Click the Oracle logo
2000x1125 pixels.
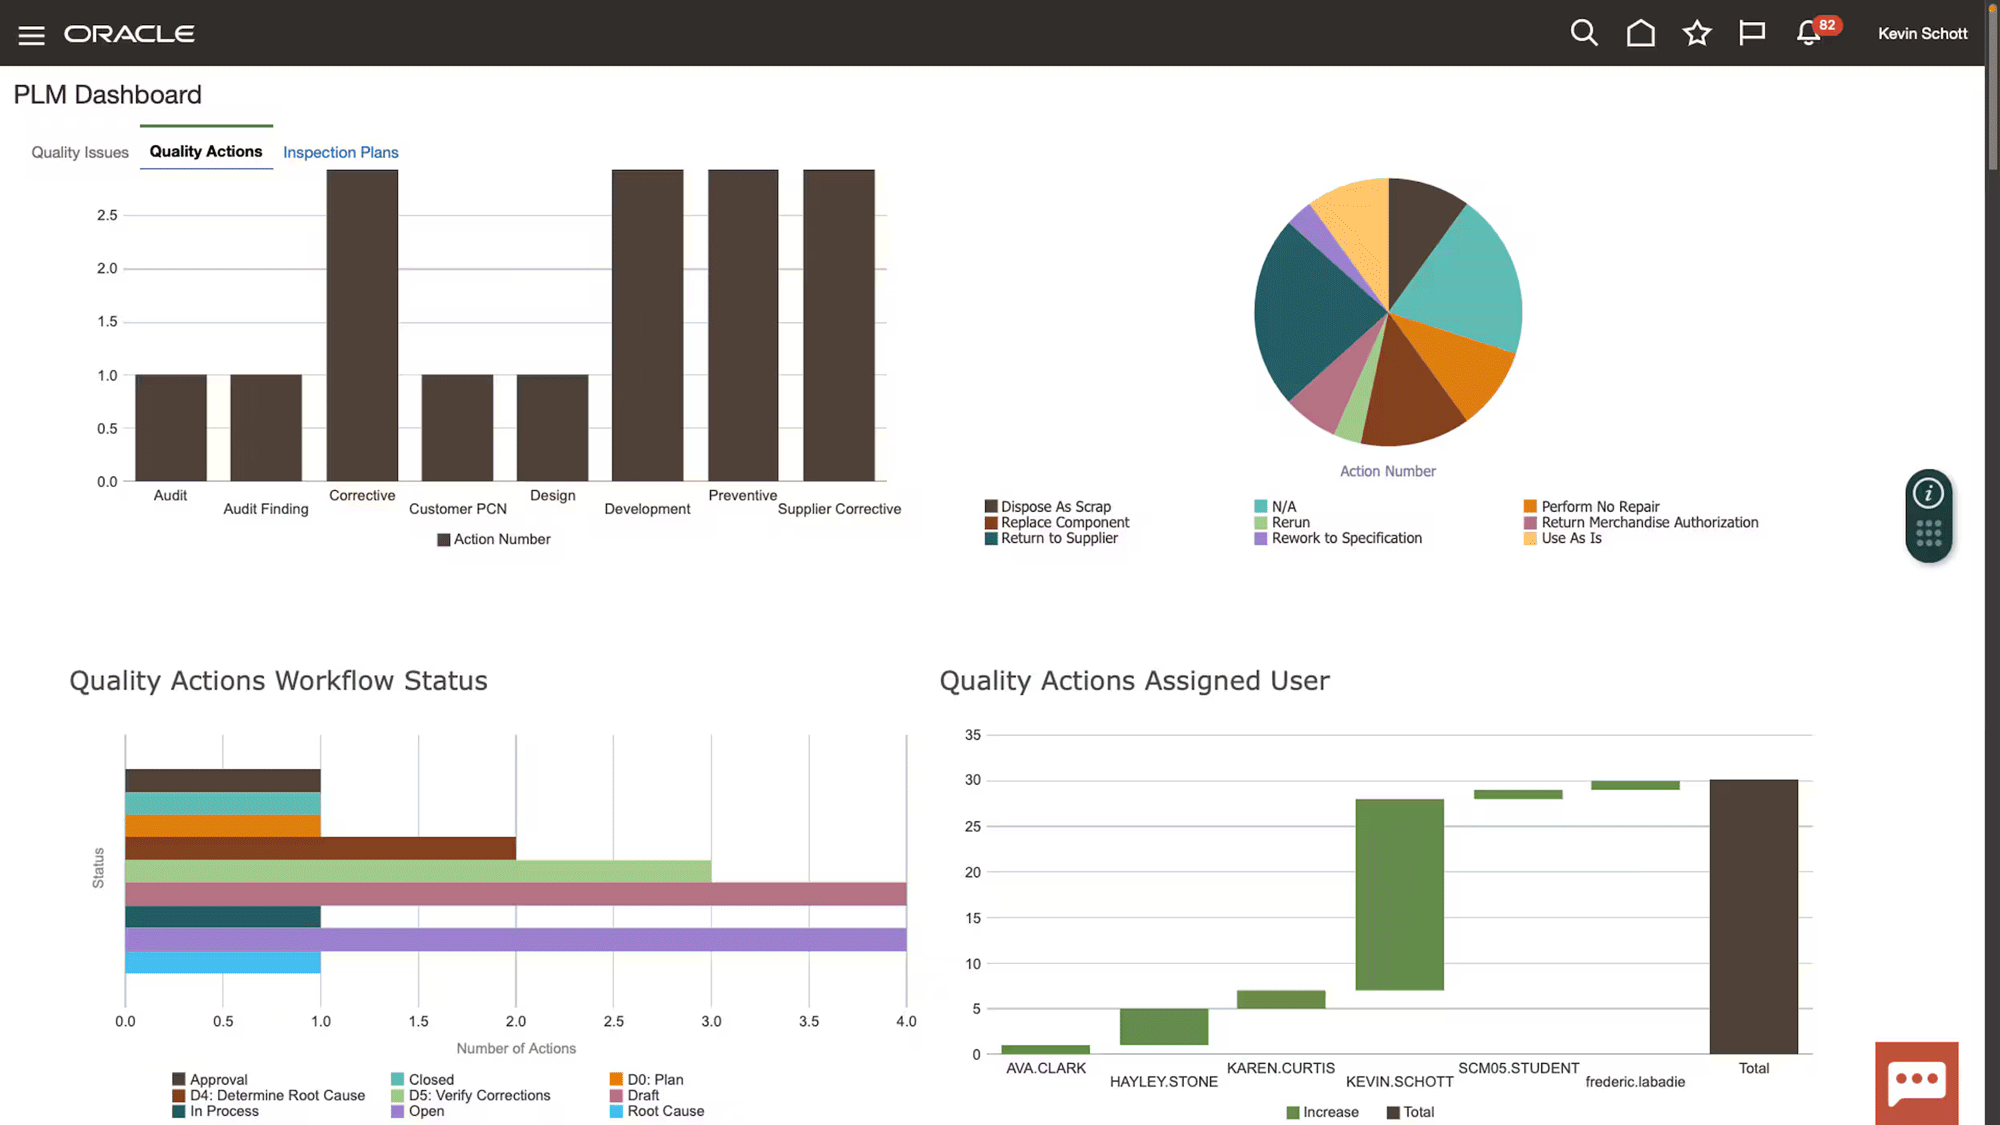click(129, 33)
